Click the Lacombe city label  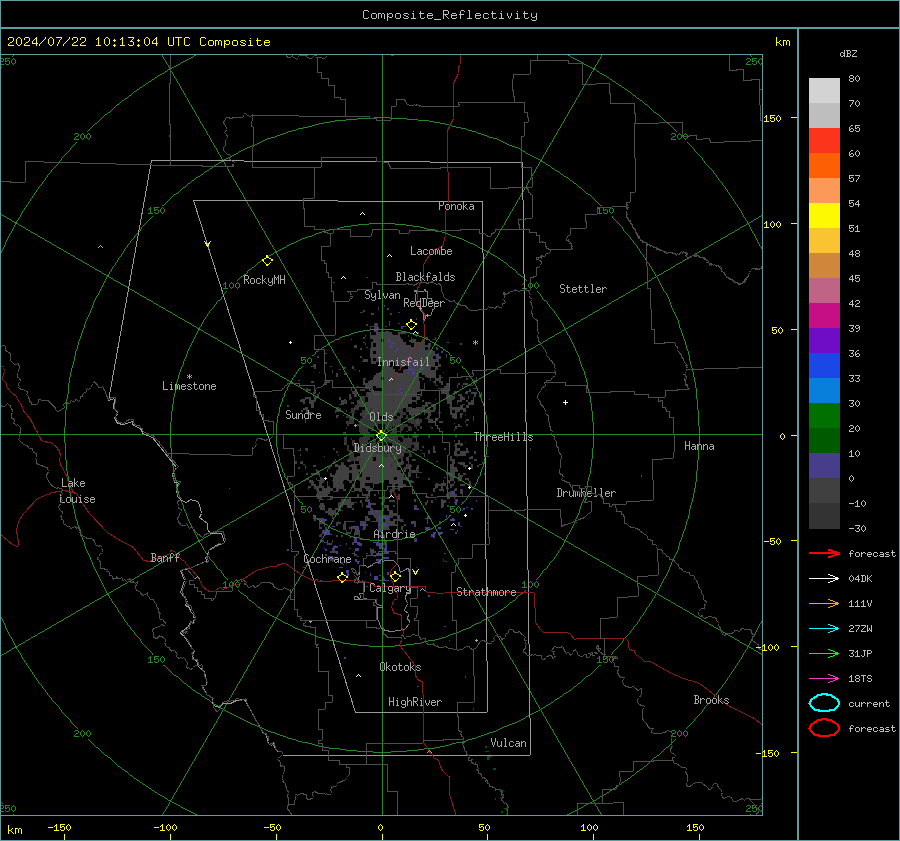point(431,251)
